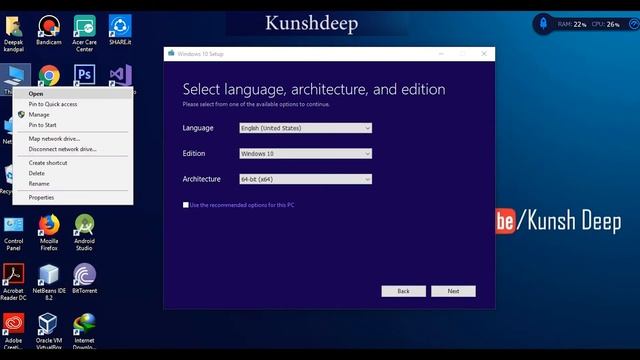
Task: Launch the Visual Studio desktop icon
Action: (120, 75)
